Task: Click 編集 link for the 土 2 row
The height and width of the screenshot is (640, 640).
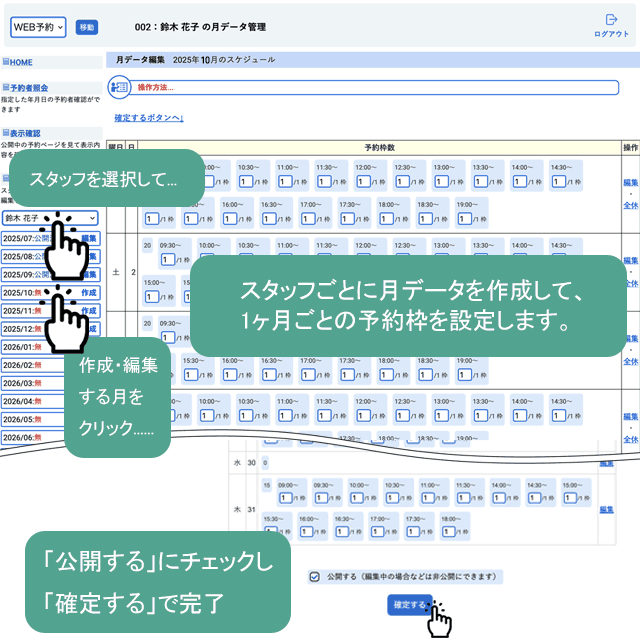Action: point(631,260)
